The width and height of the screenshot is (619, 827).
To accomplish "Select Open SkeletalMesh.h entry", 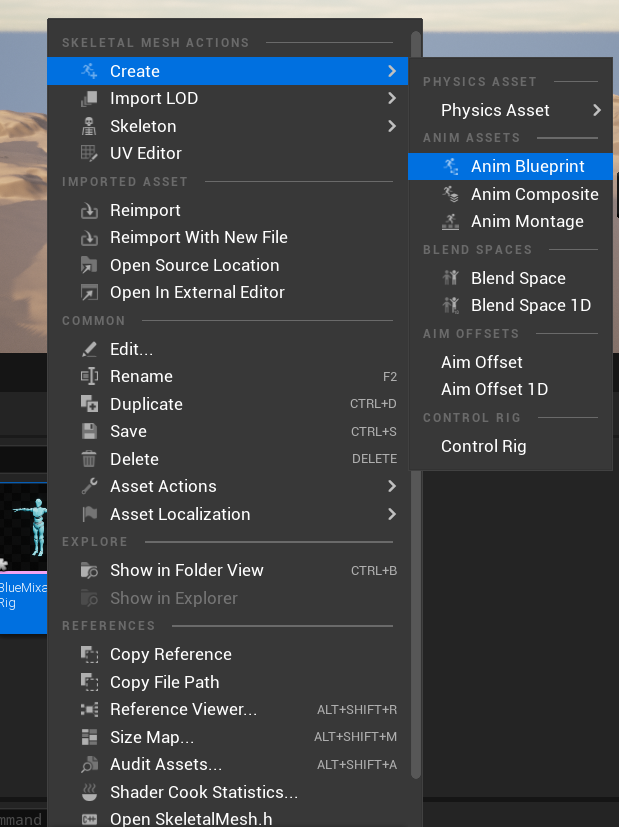I will [x=227, y=819].
